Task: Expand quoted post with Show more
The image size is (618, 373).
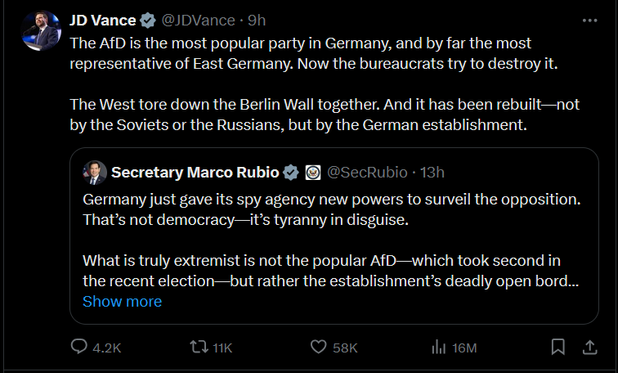Action: pos(122,302)
